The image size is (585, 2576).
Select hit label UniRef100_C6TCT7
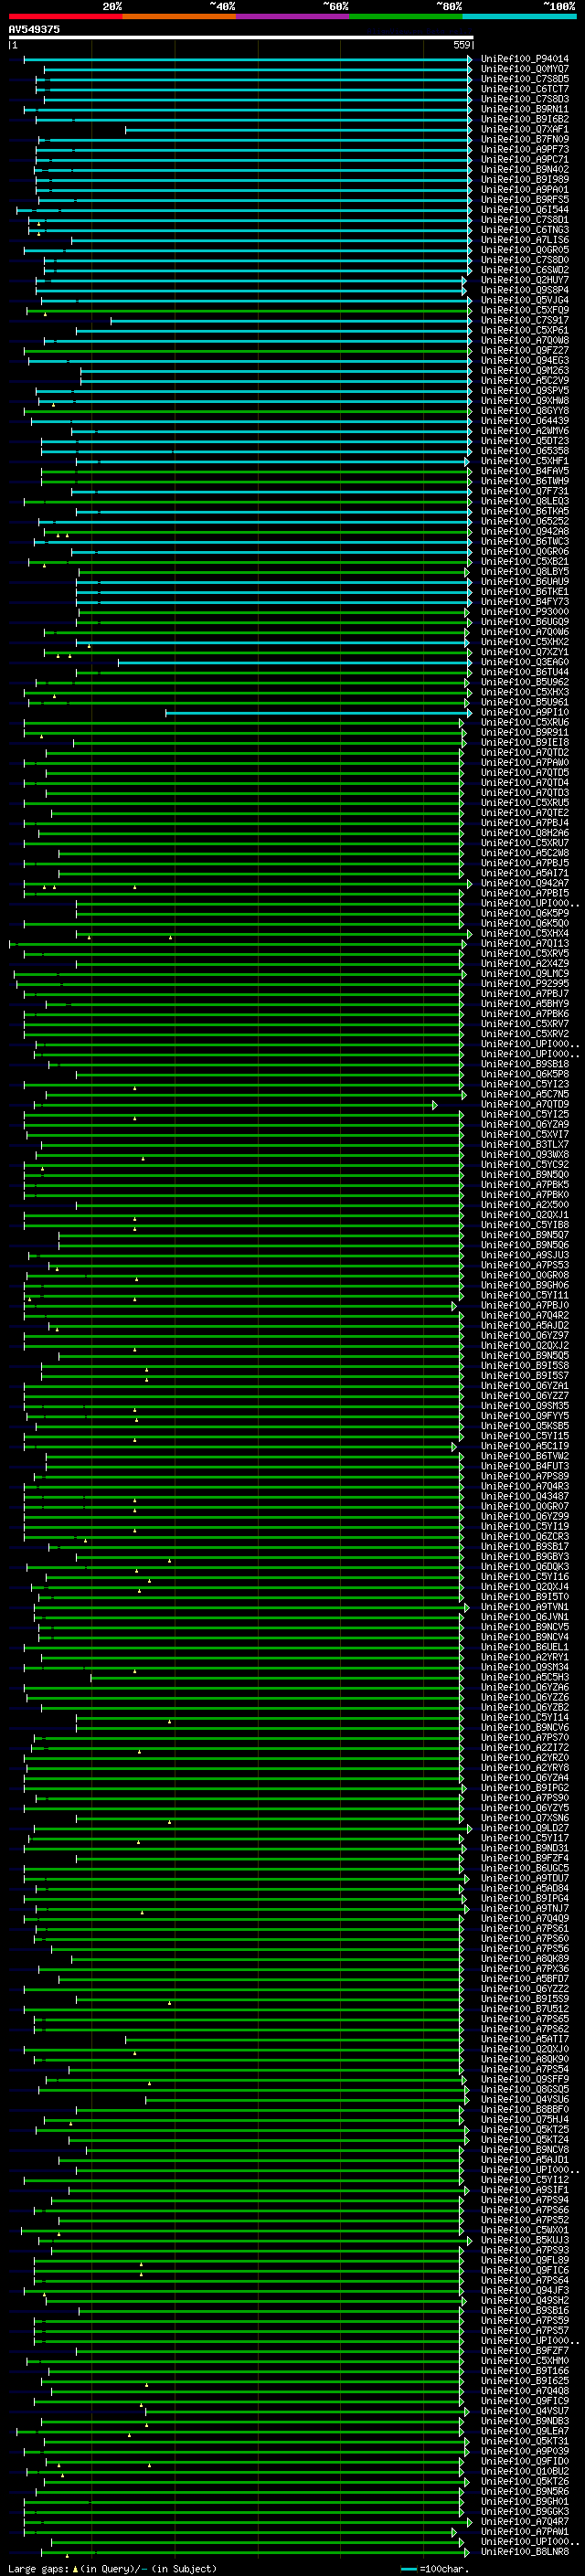525,89
